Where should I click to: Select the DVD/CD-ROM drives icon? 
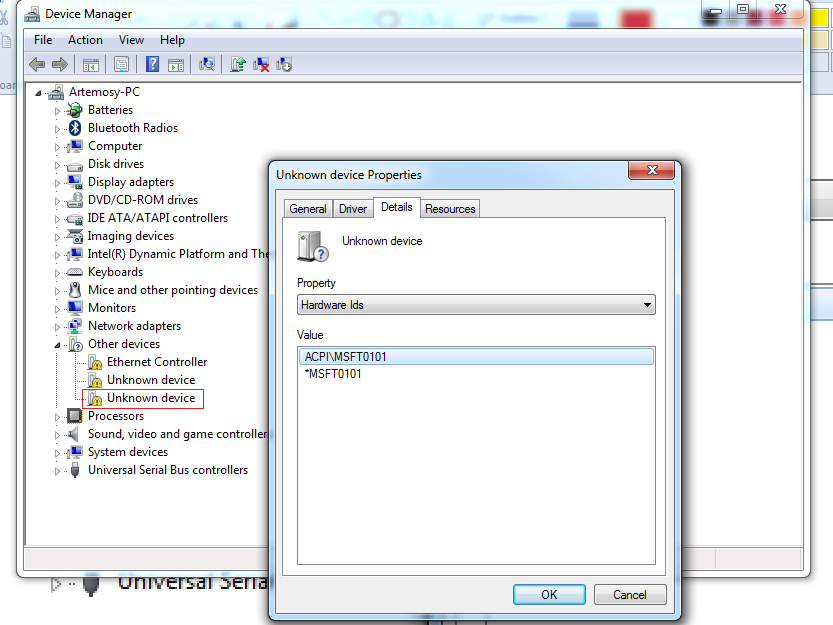click(x=75, y=200)
